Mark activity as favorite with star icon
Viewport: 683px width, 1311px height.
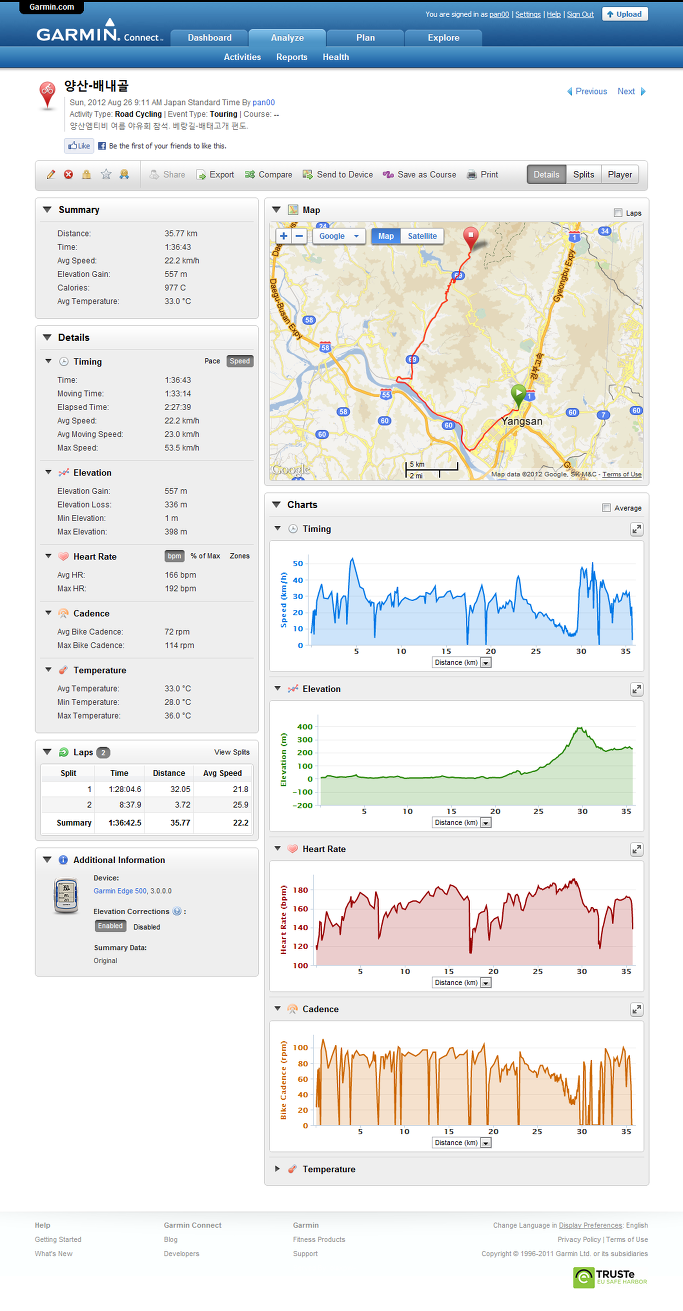(106, 174)
